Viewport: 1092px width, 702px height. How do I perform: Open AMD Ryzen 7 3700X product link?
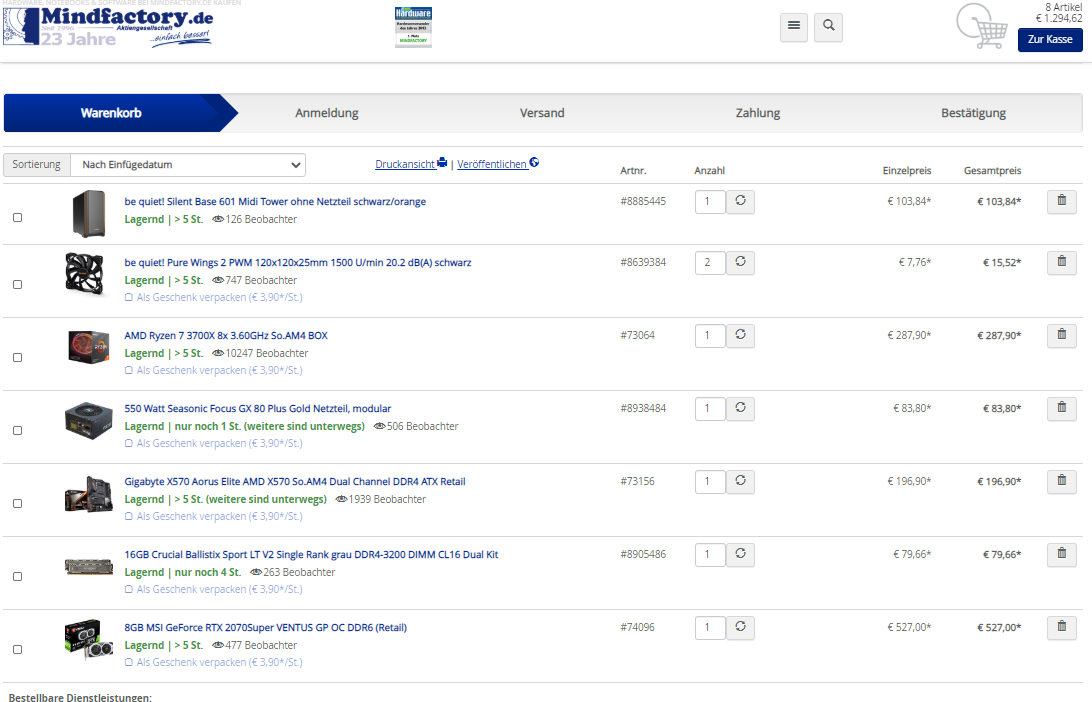(x=226, y=336)
